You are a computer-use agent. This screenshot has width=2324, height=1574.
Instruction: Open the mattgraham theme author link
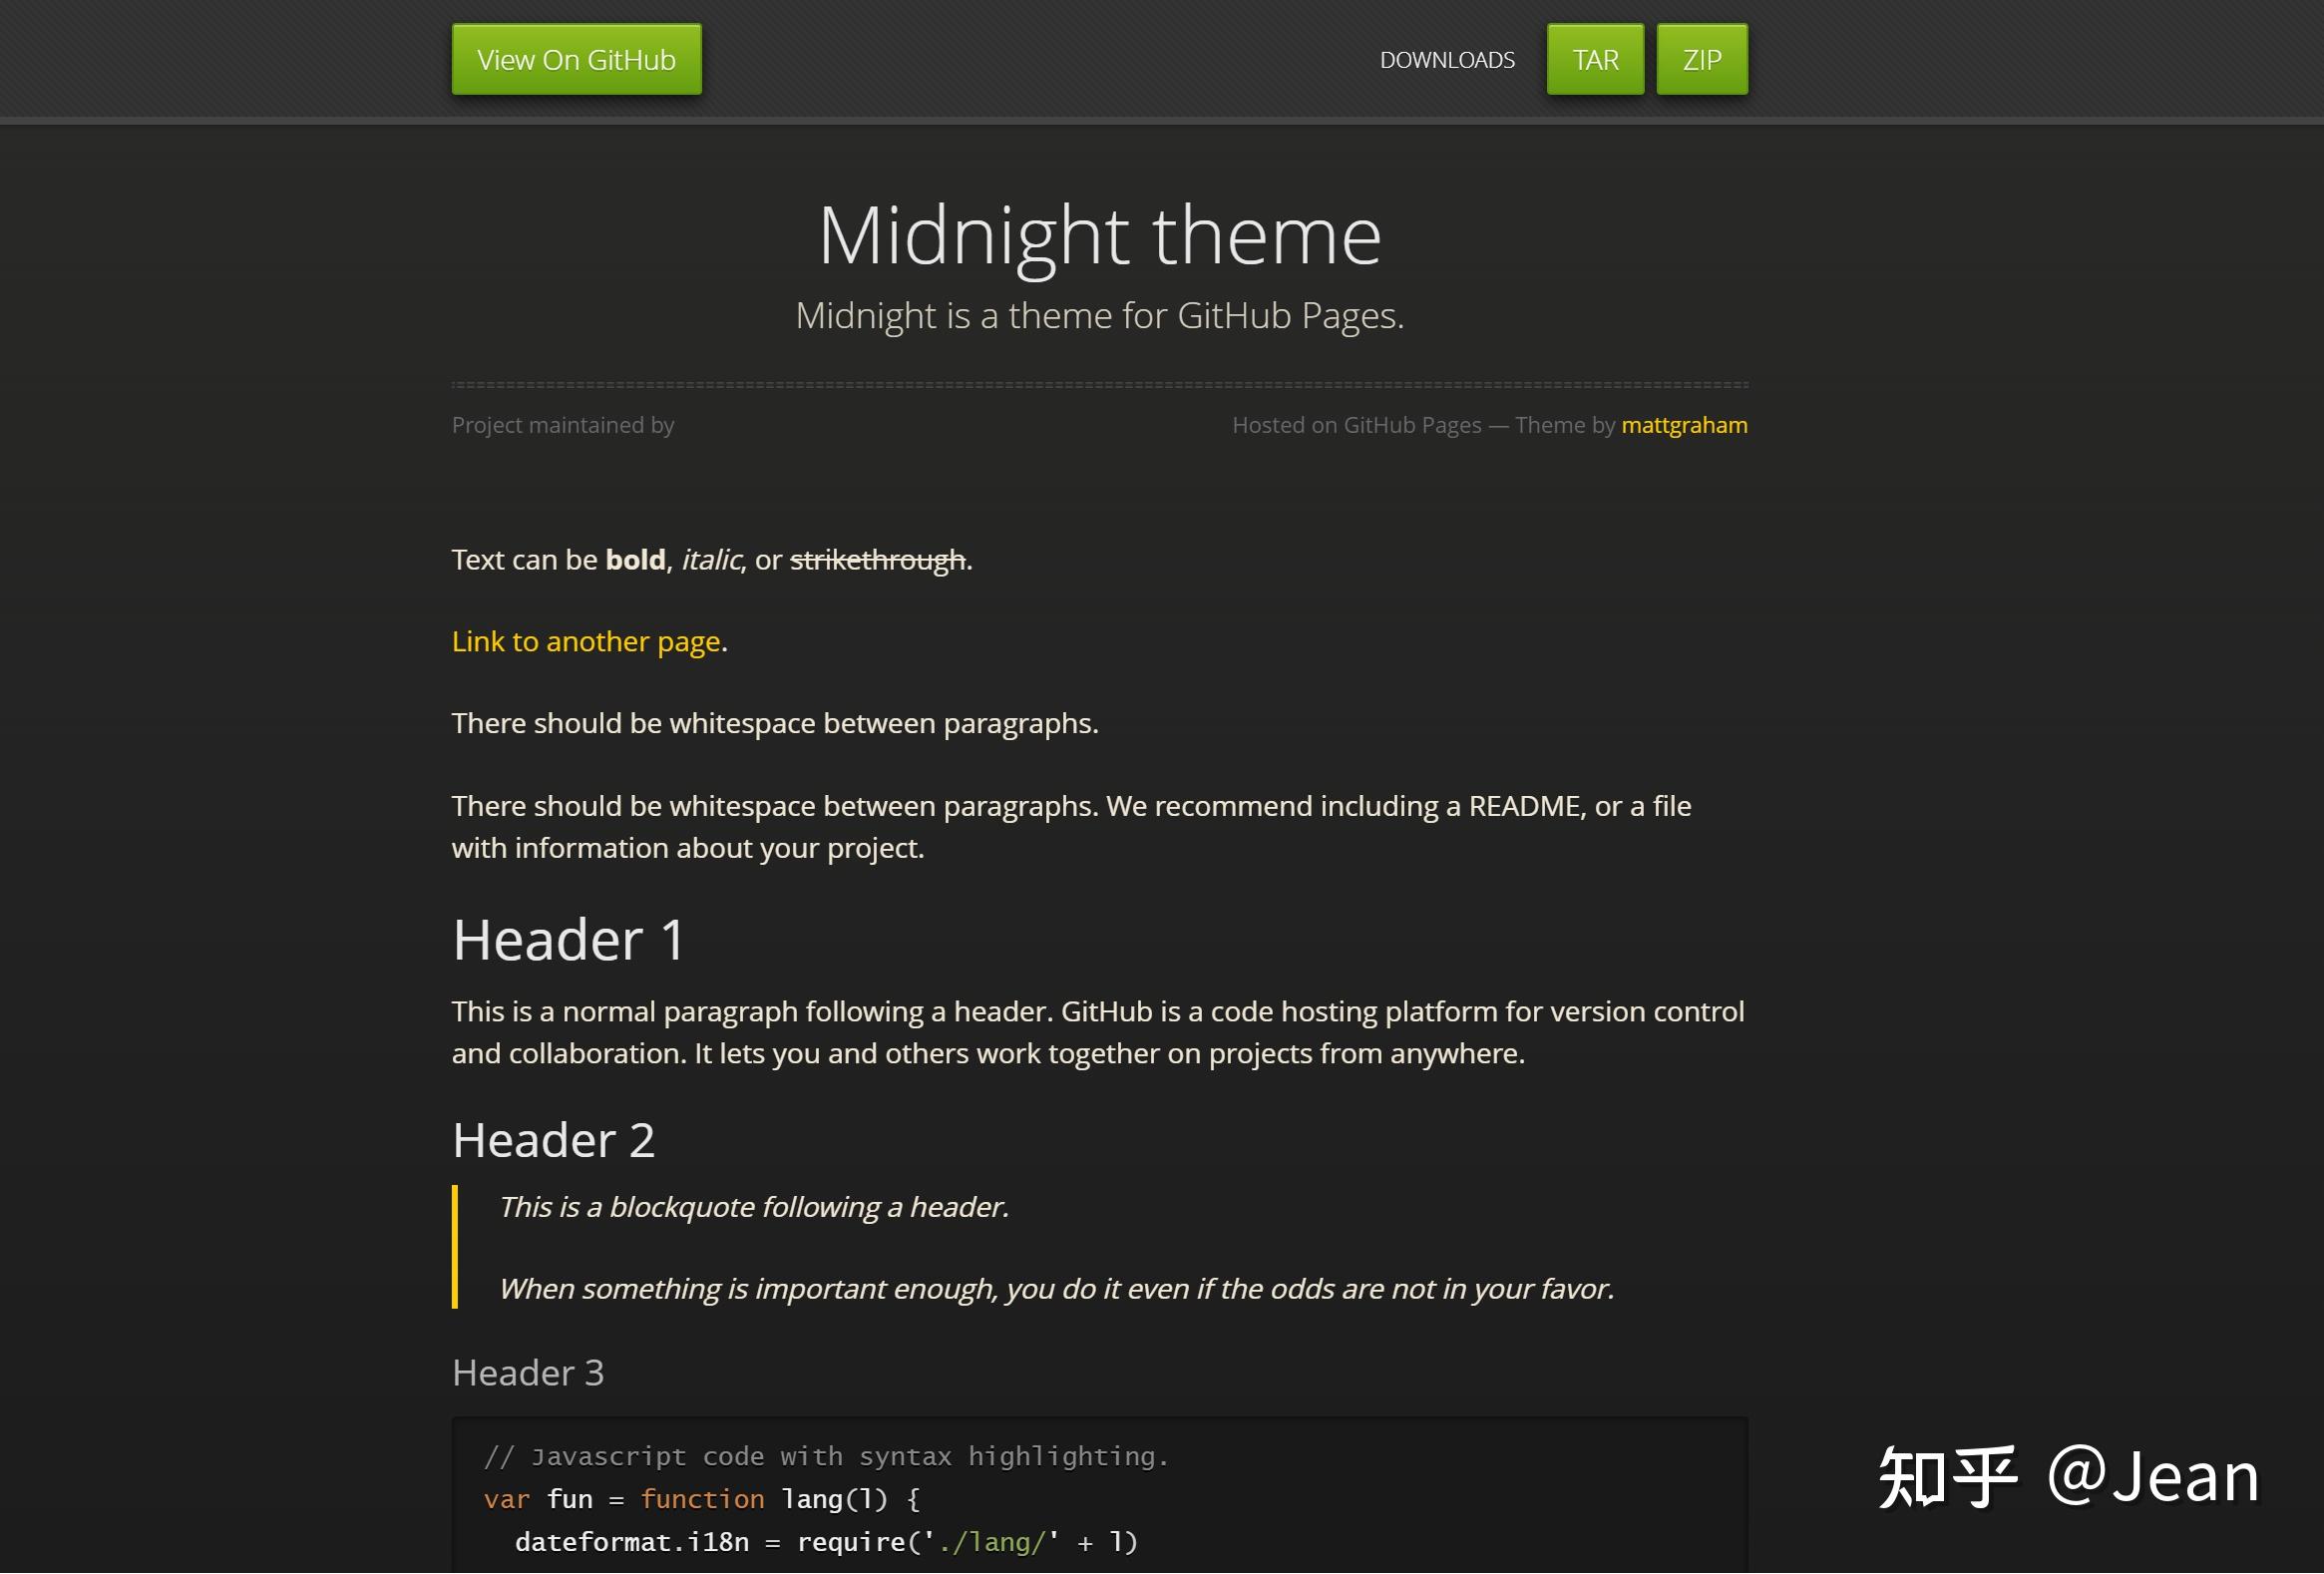(x=1683, y=425)
